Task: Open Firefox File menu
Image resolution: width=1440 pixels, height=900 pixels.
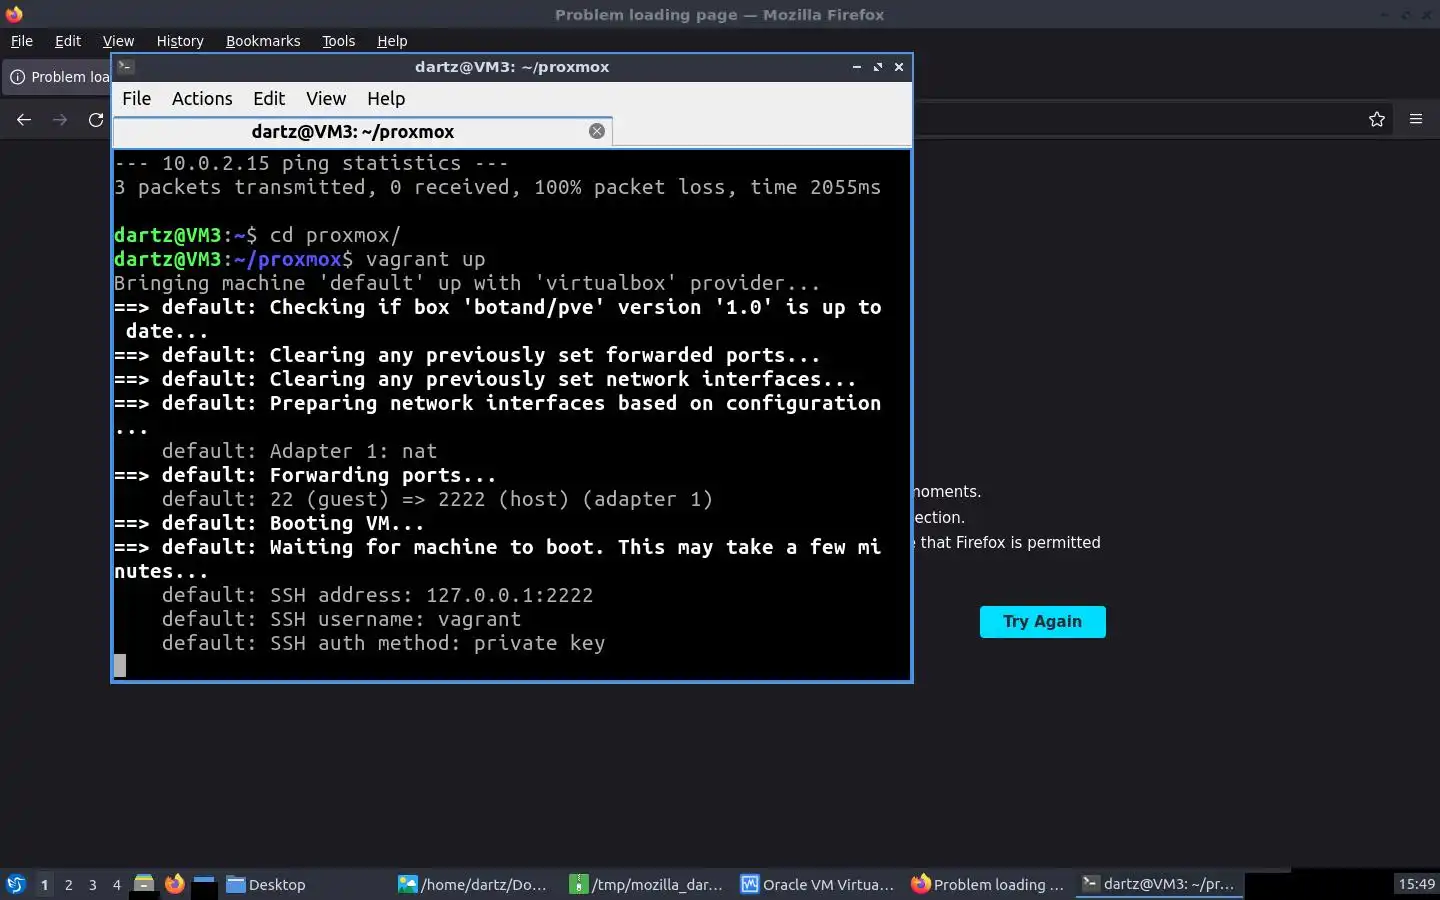Action: [22, 41]
